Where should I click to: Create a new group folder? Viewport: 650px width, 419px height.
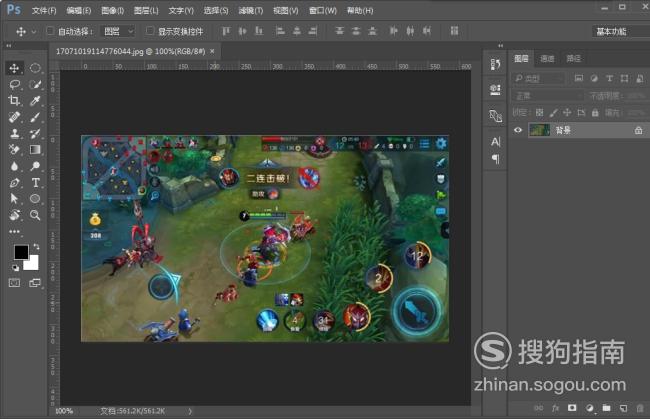pyautogui.click(x=606, y=408)
